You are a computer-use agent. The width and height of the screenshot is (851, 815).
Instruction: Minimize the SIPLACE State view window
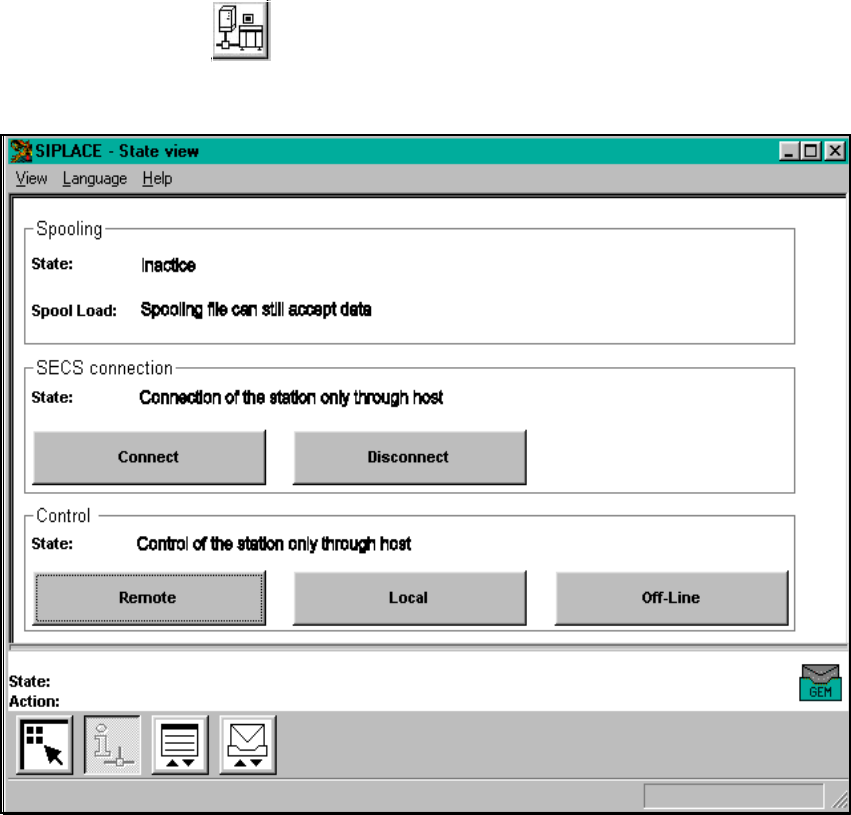pyautogui.click(x=789, y=151)
